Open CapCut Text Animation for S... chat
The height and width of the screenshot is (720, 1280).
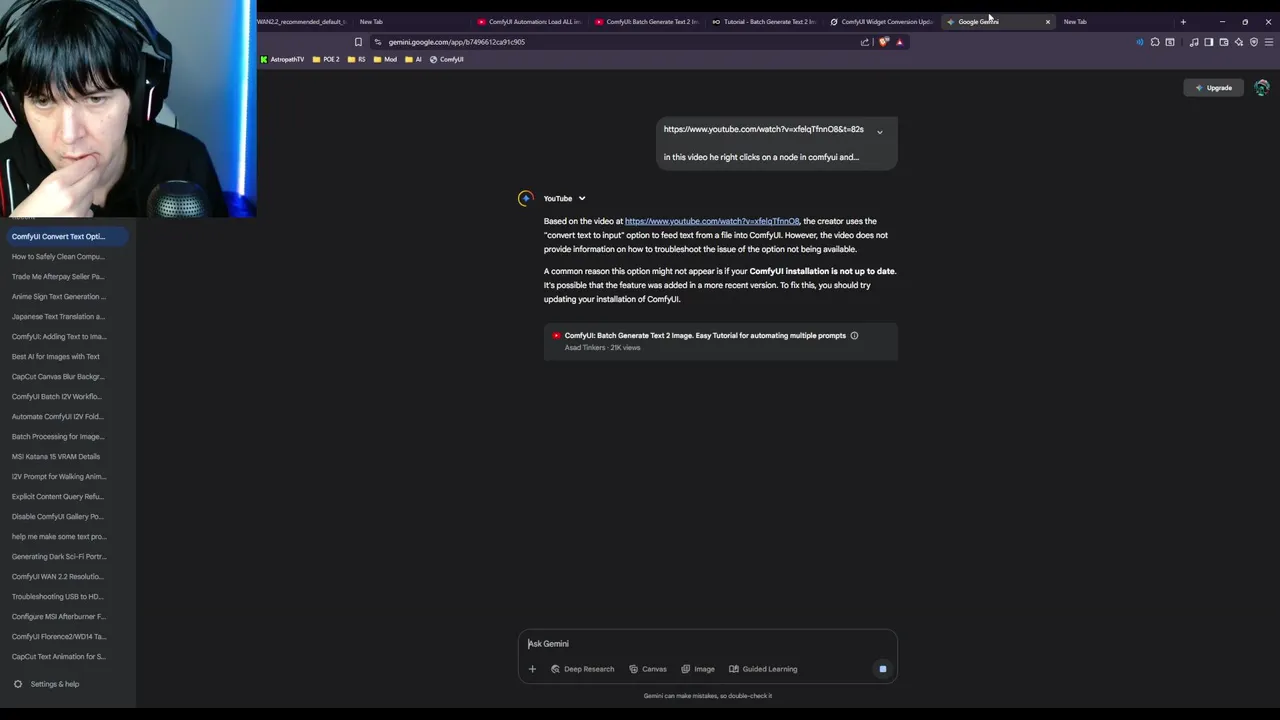coord(58,657)
